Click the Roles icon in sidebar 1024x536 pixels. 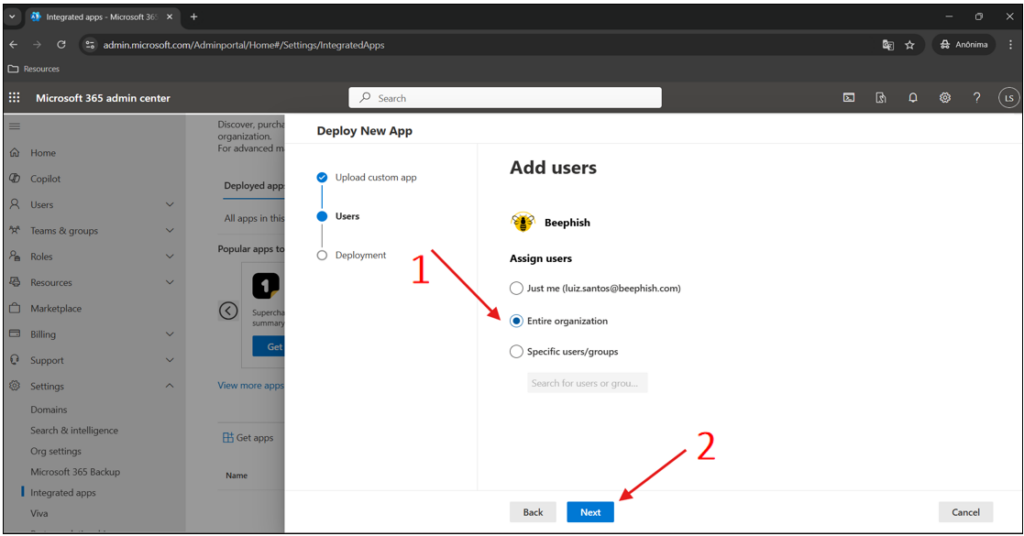(14, 256)
